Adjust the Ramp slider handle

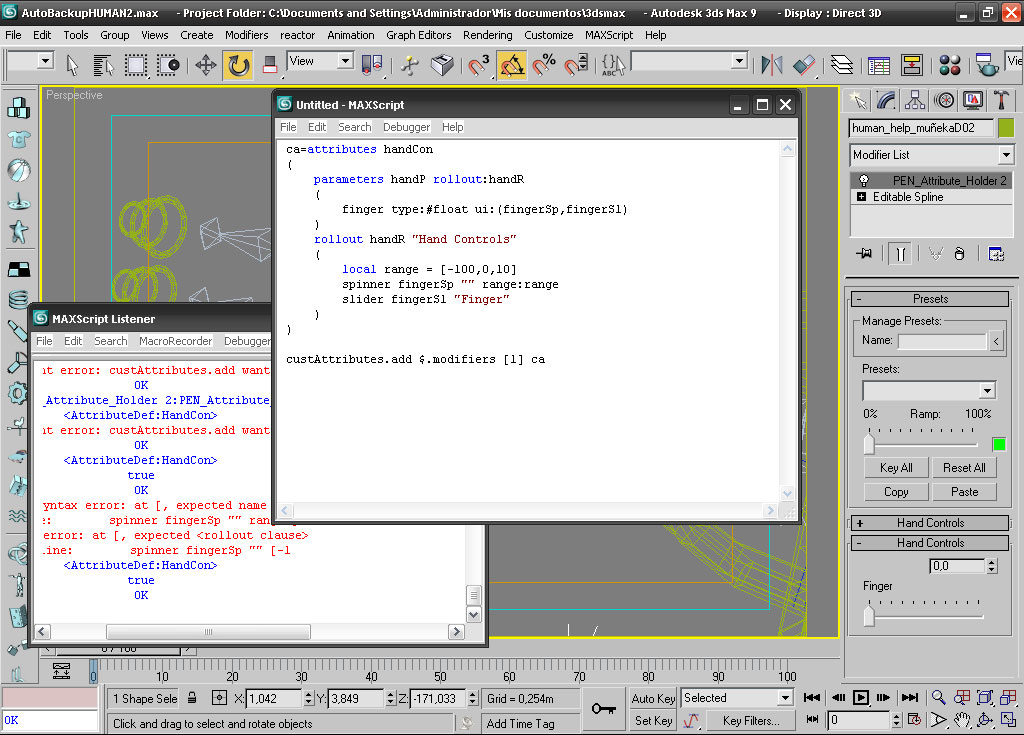coord(869,444)
